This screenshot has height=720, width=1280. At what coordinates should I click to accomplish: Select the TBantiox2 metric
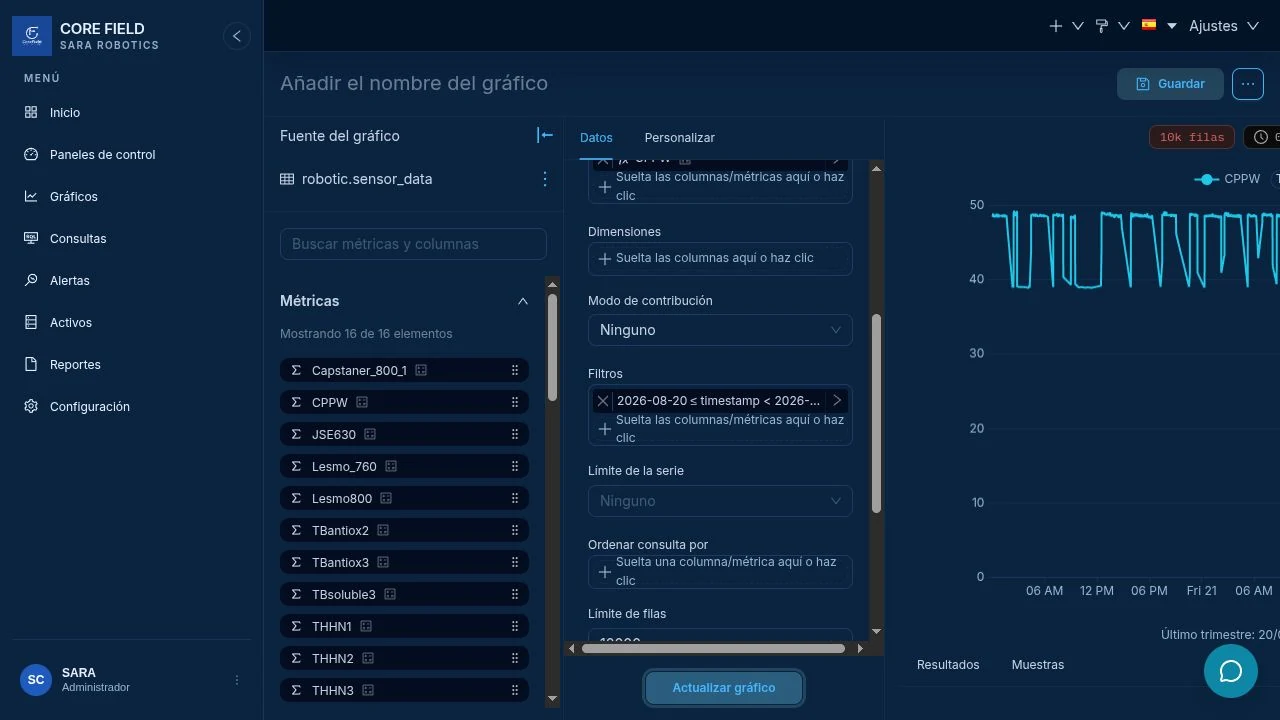pyautogui.click(x=405, y=531)
